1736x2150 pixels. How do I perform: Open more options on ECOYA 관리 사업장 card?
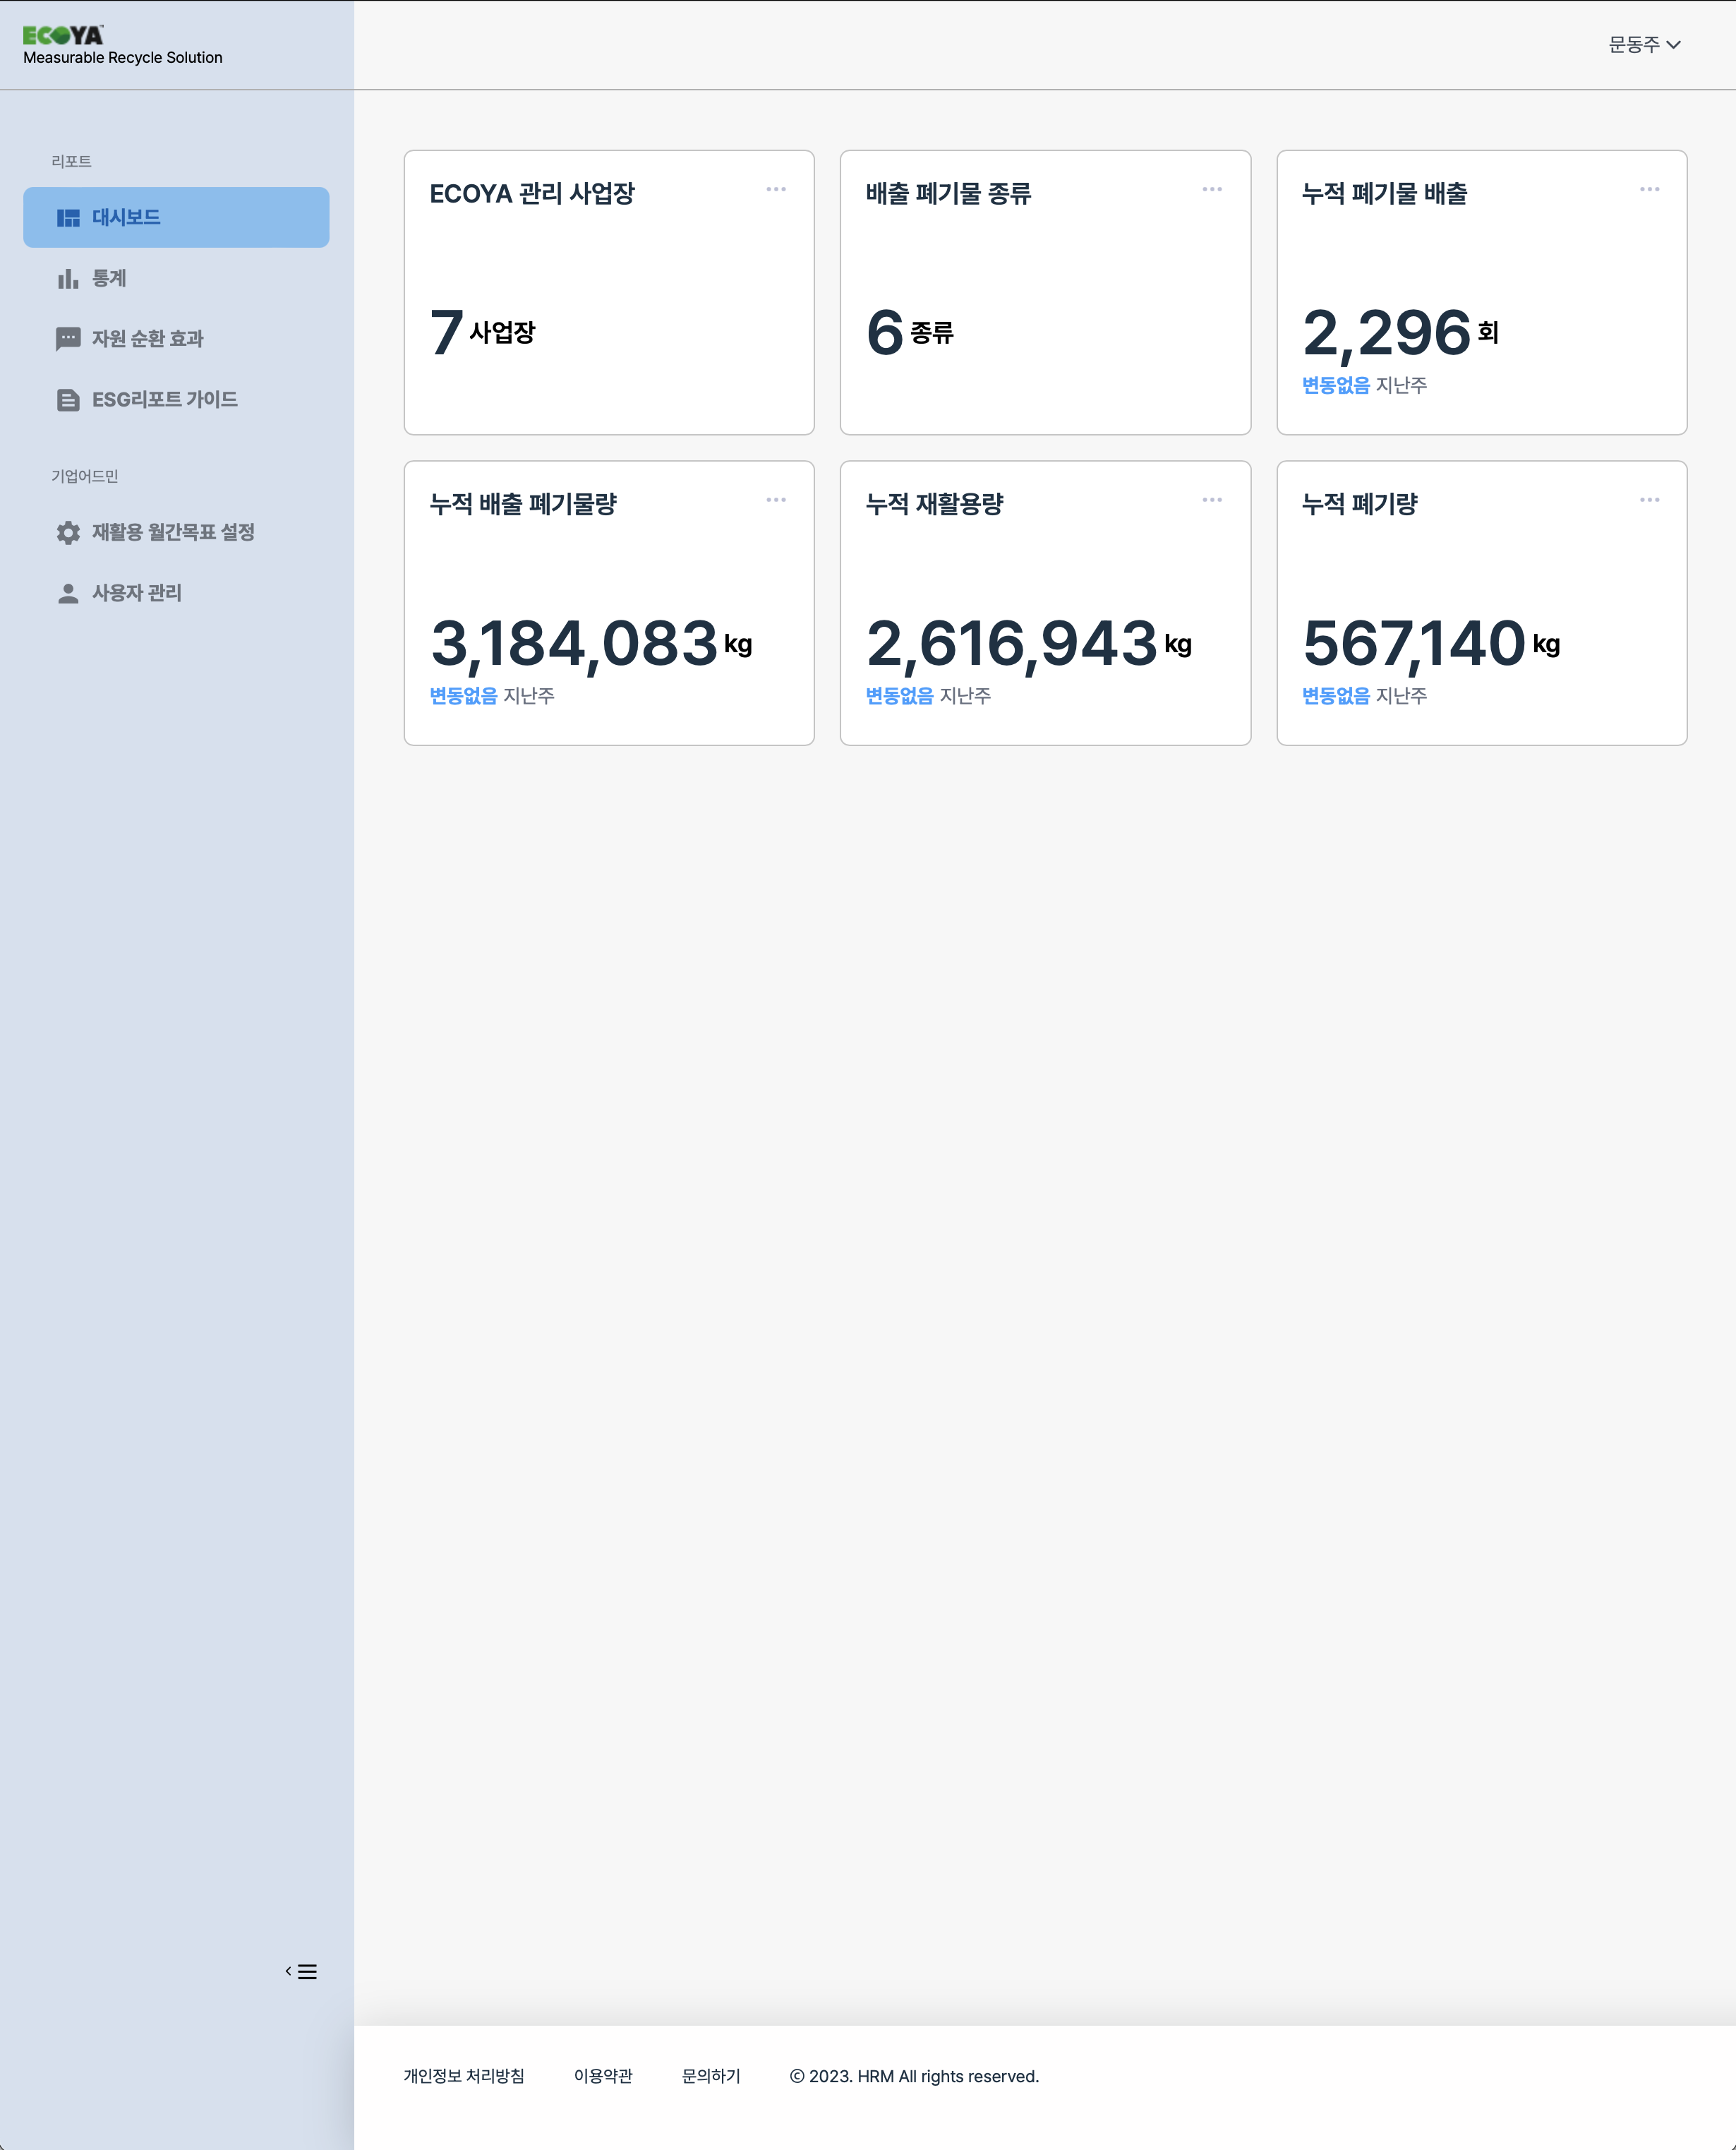pyautogui.click(x=776, y=189)
